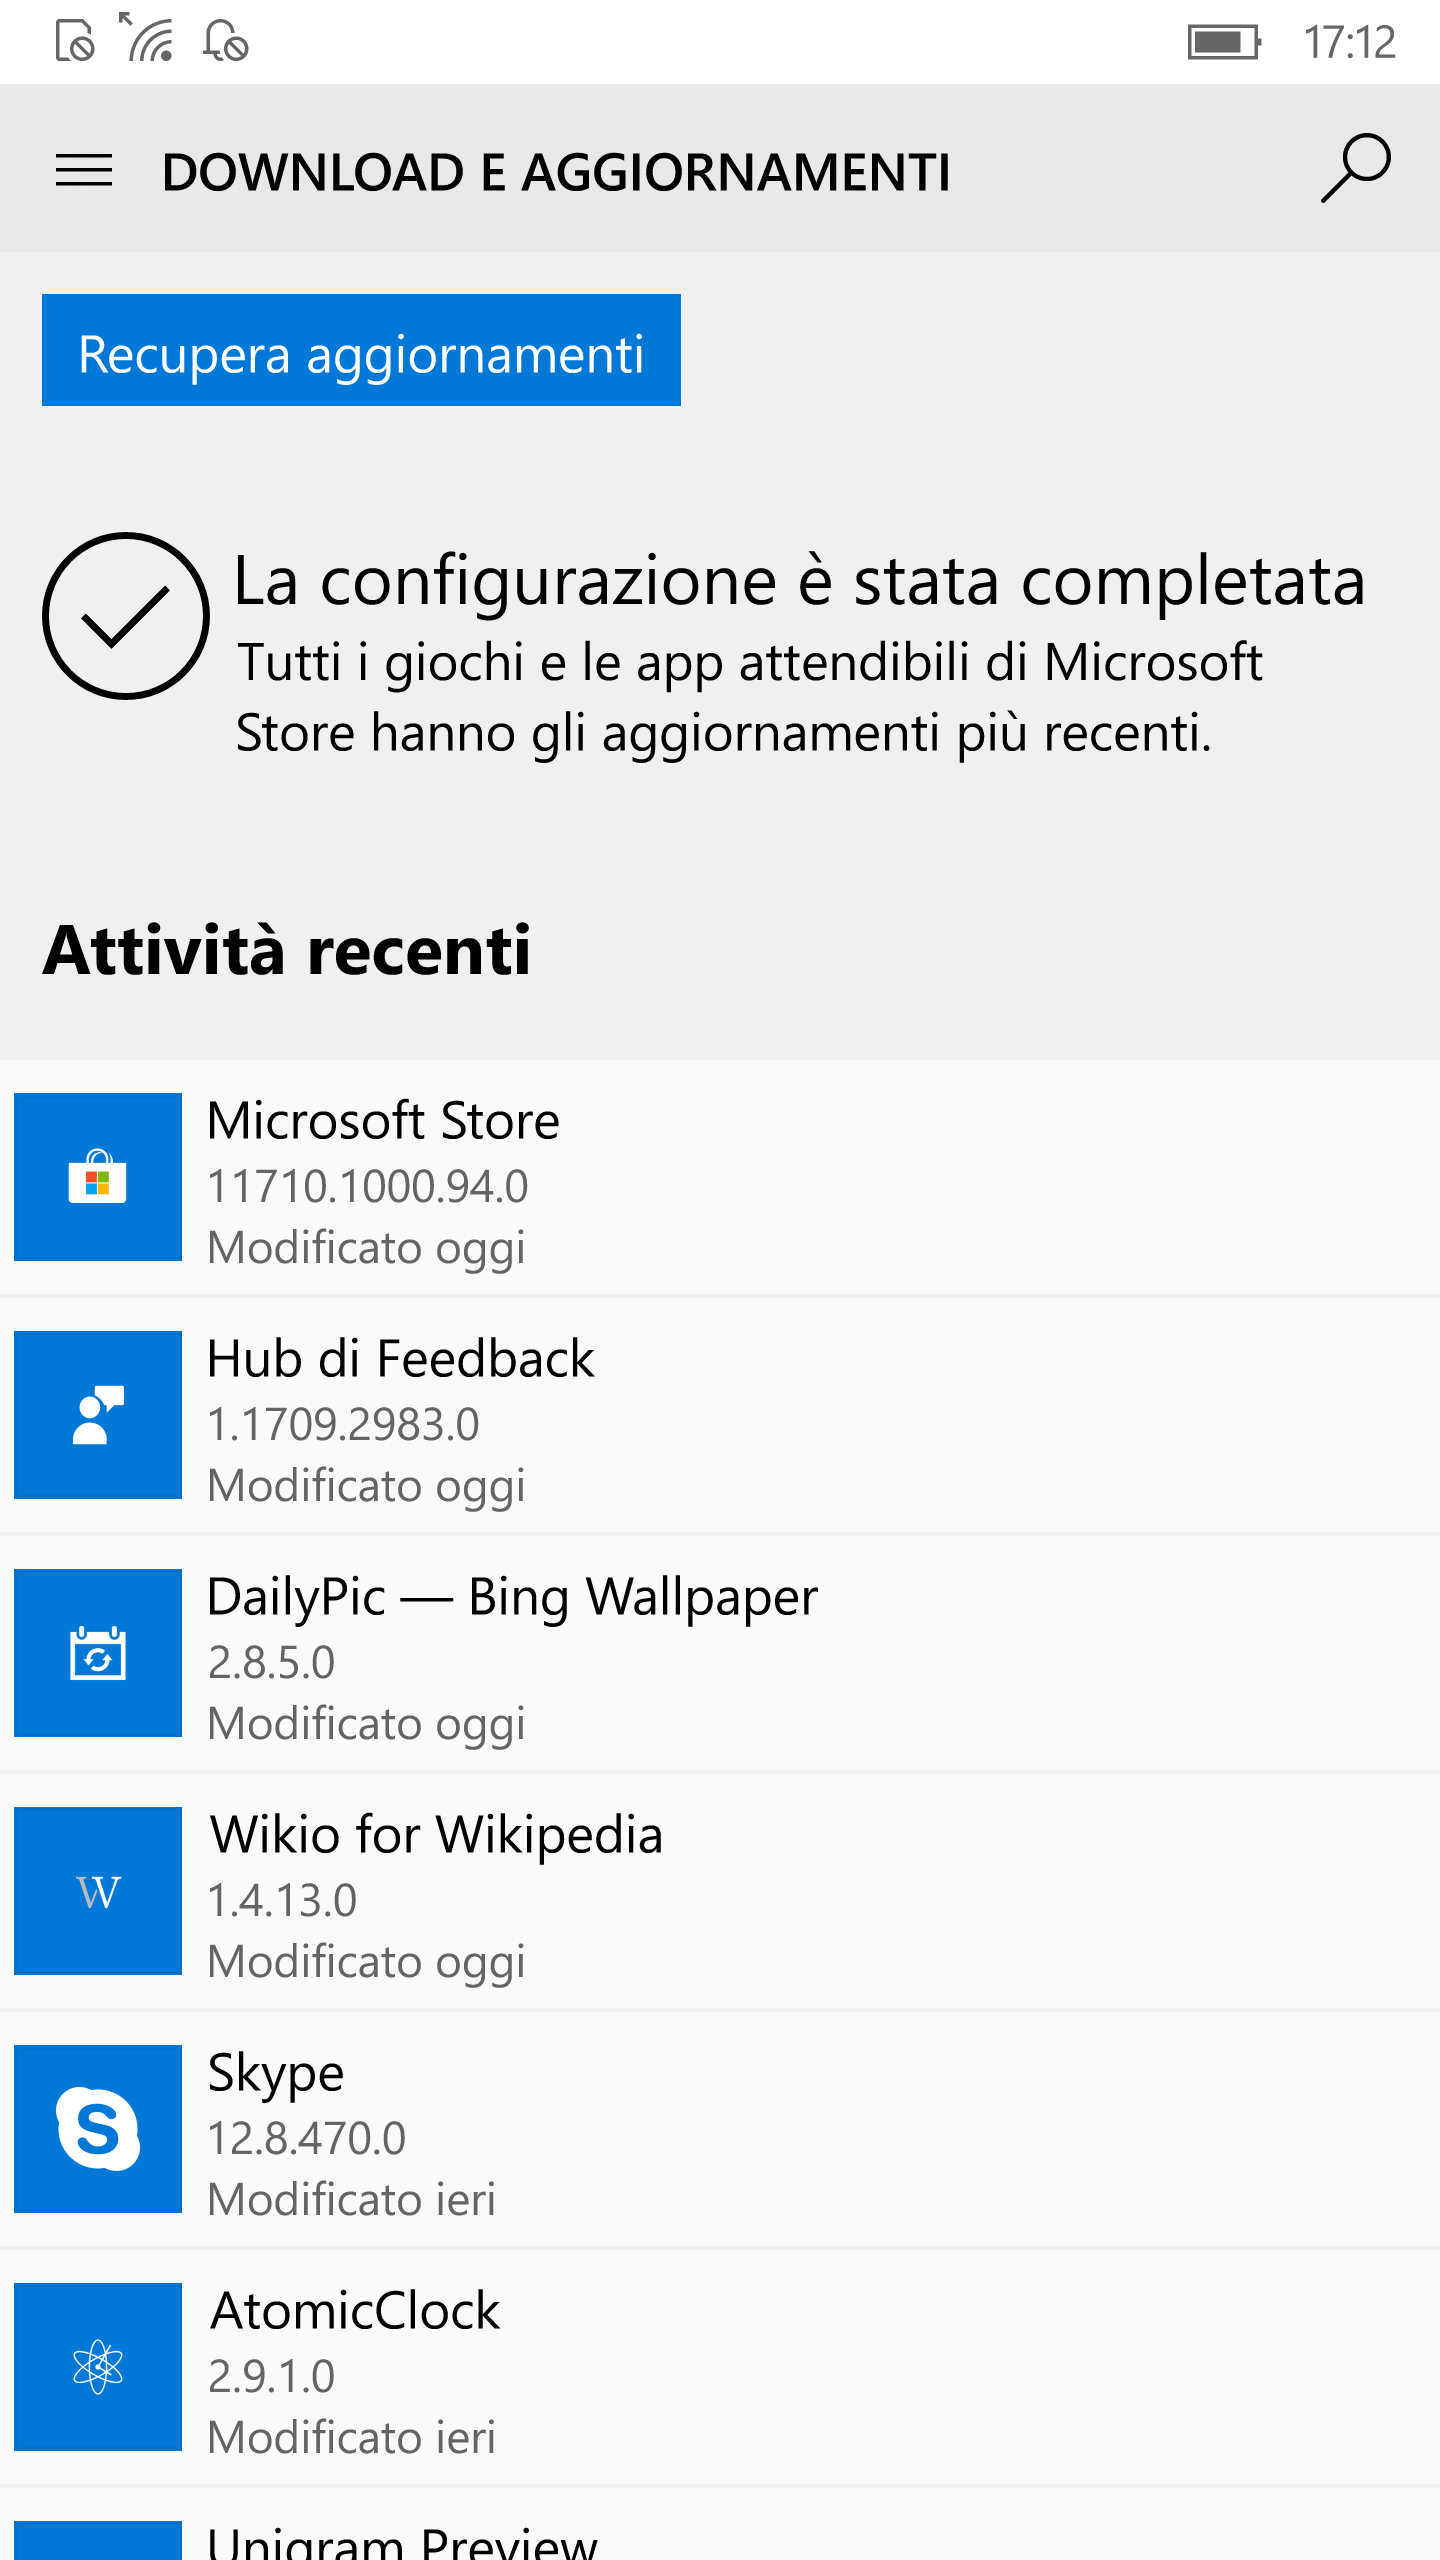Tap the search magnifier icon
Screen dimensions: 1440x2560
[x=1355, y=168]
